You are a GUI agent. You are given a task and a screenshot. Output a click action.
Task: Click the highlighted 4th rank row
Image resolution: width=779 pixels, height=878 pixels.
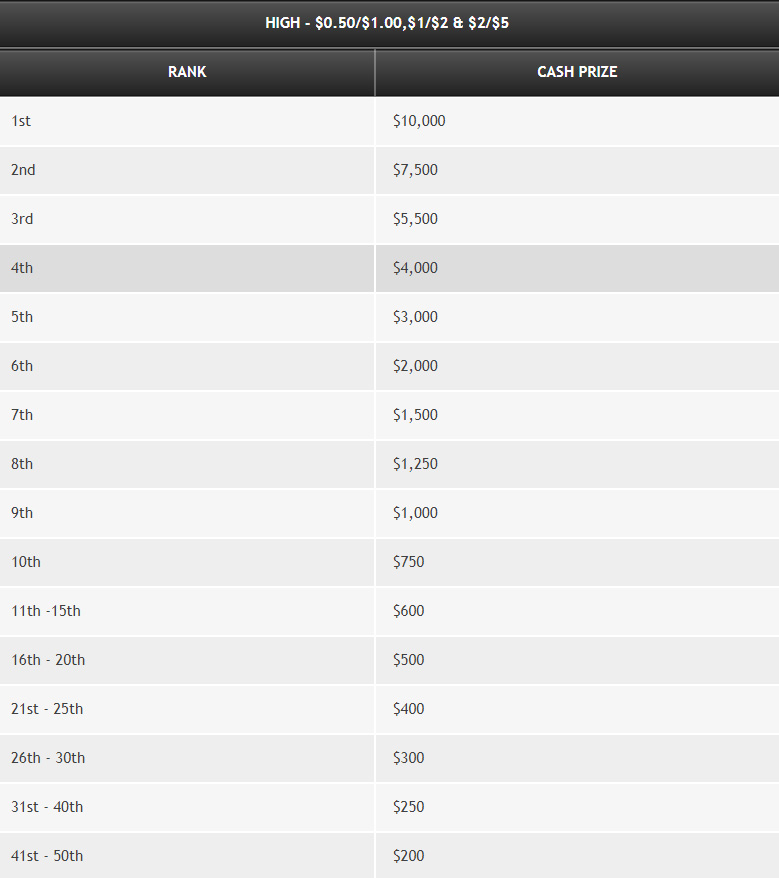point(389,268)
